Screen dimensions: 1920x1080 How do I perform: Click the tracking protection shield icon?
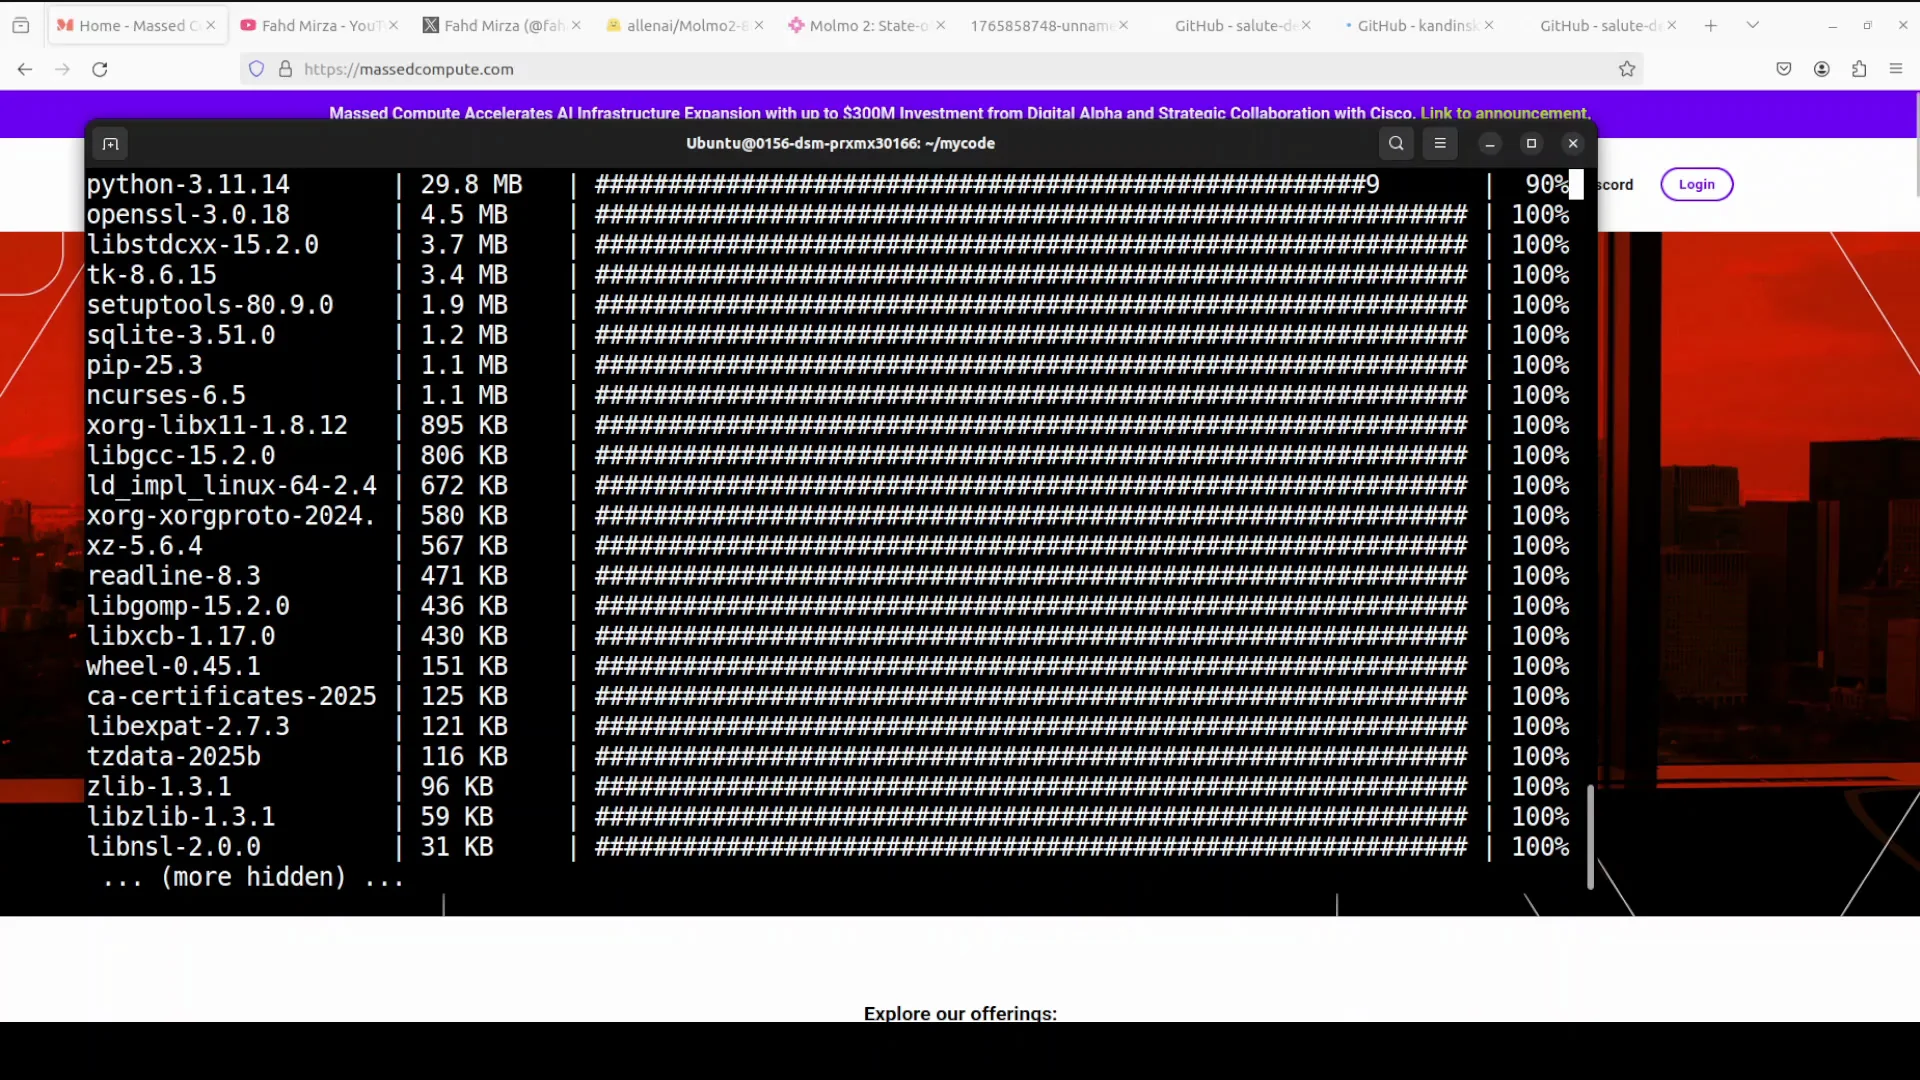pos(257,69)
